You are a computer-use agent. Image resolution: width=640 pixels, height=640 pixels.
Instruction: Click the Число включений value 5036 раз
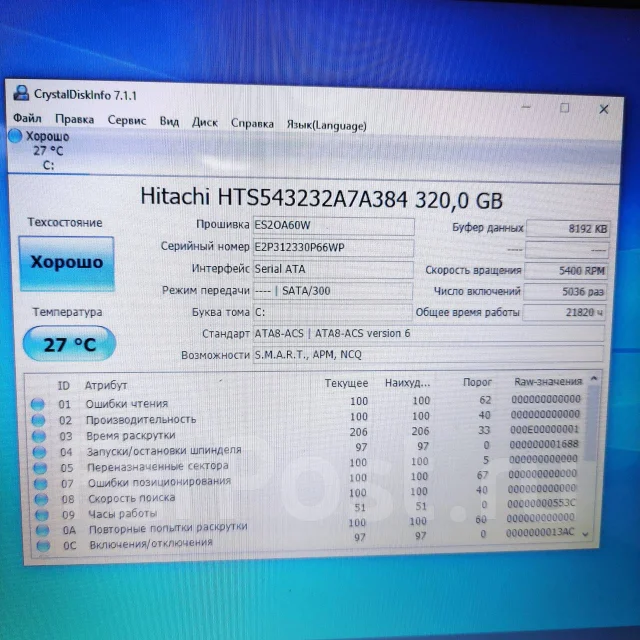point(564,292)
